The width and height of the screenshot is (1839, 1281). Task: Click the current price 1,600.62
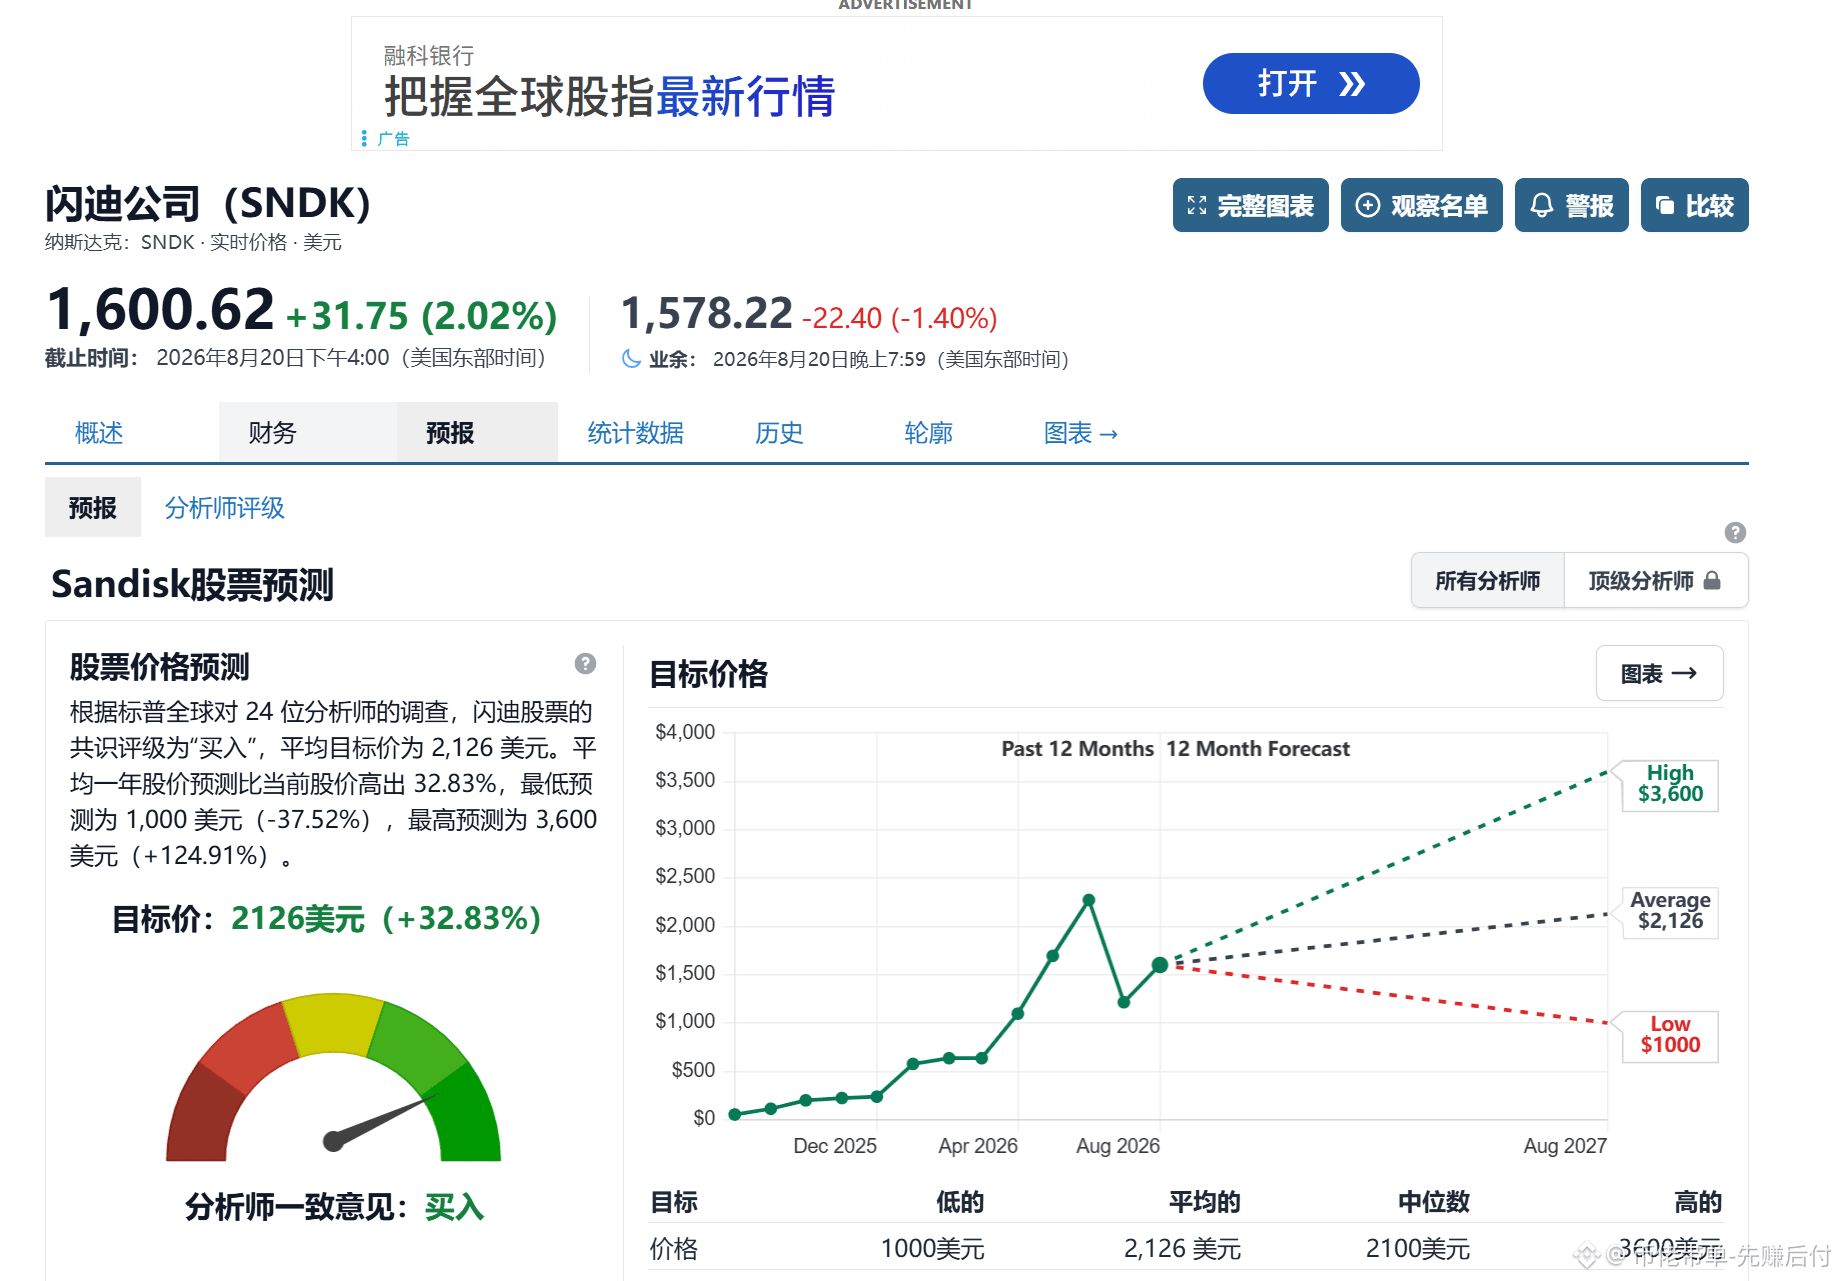(x=160, y=309)
